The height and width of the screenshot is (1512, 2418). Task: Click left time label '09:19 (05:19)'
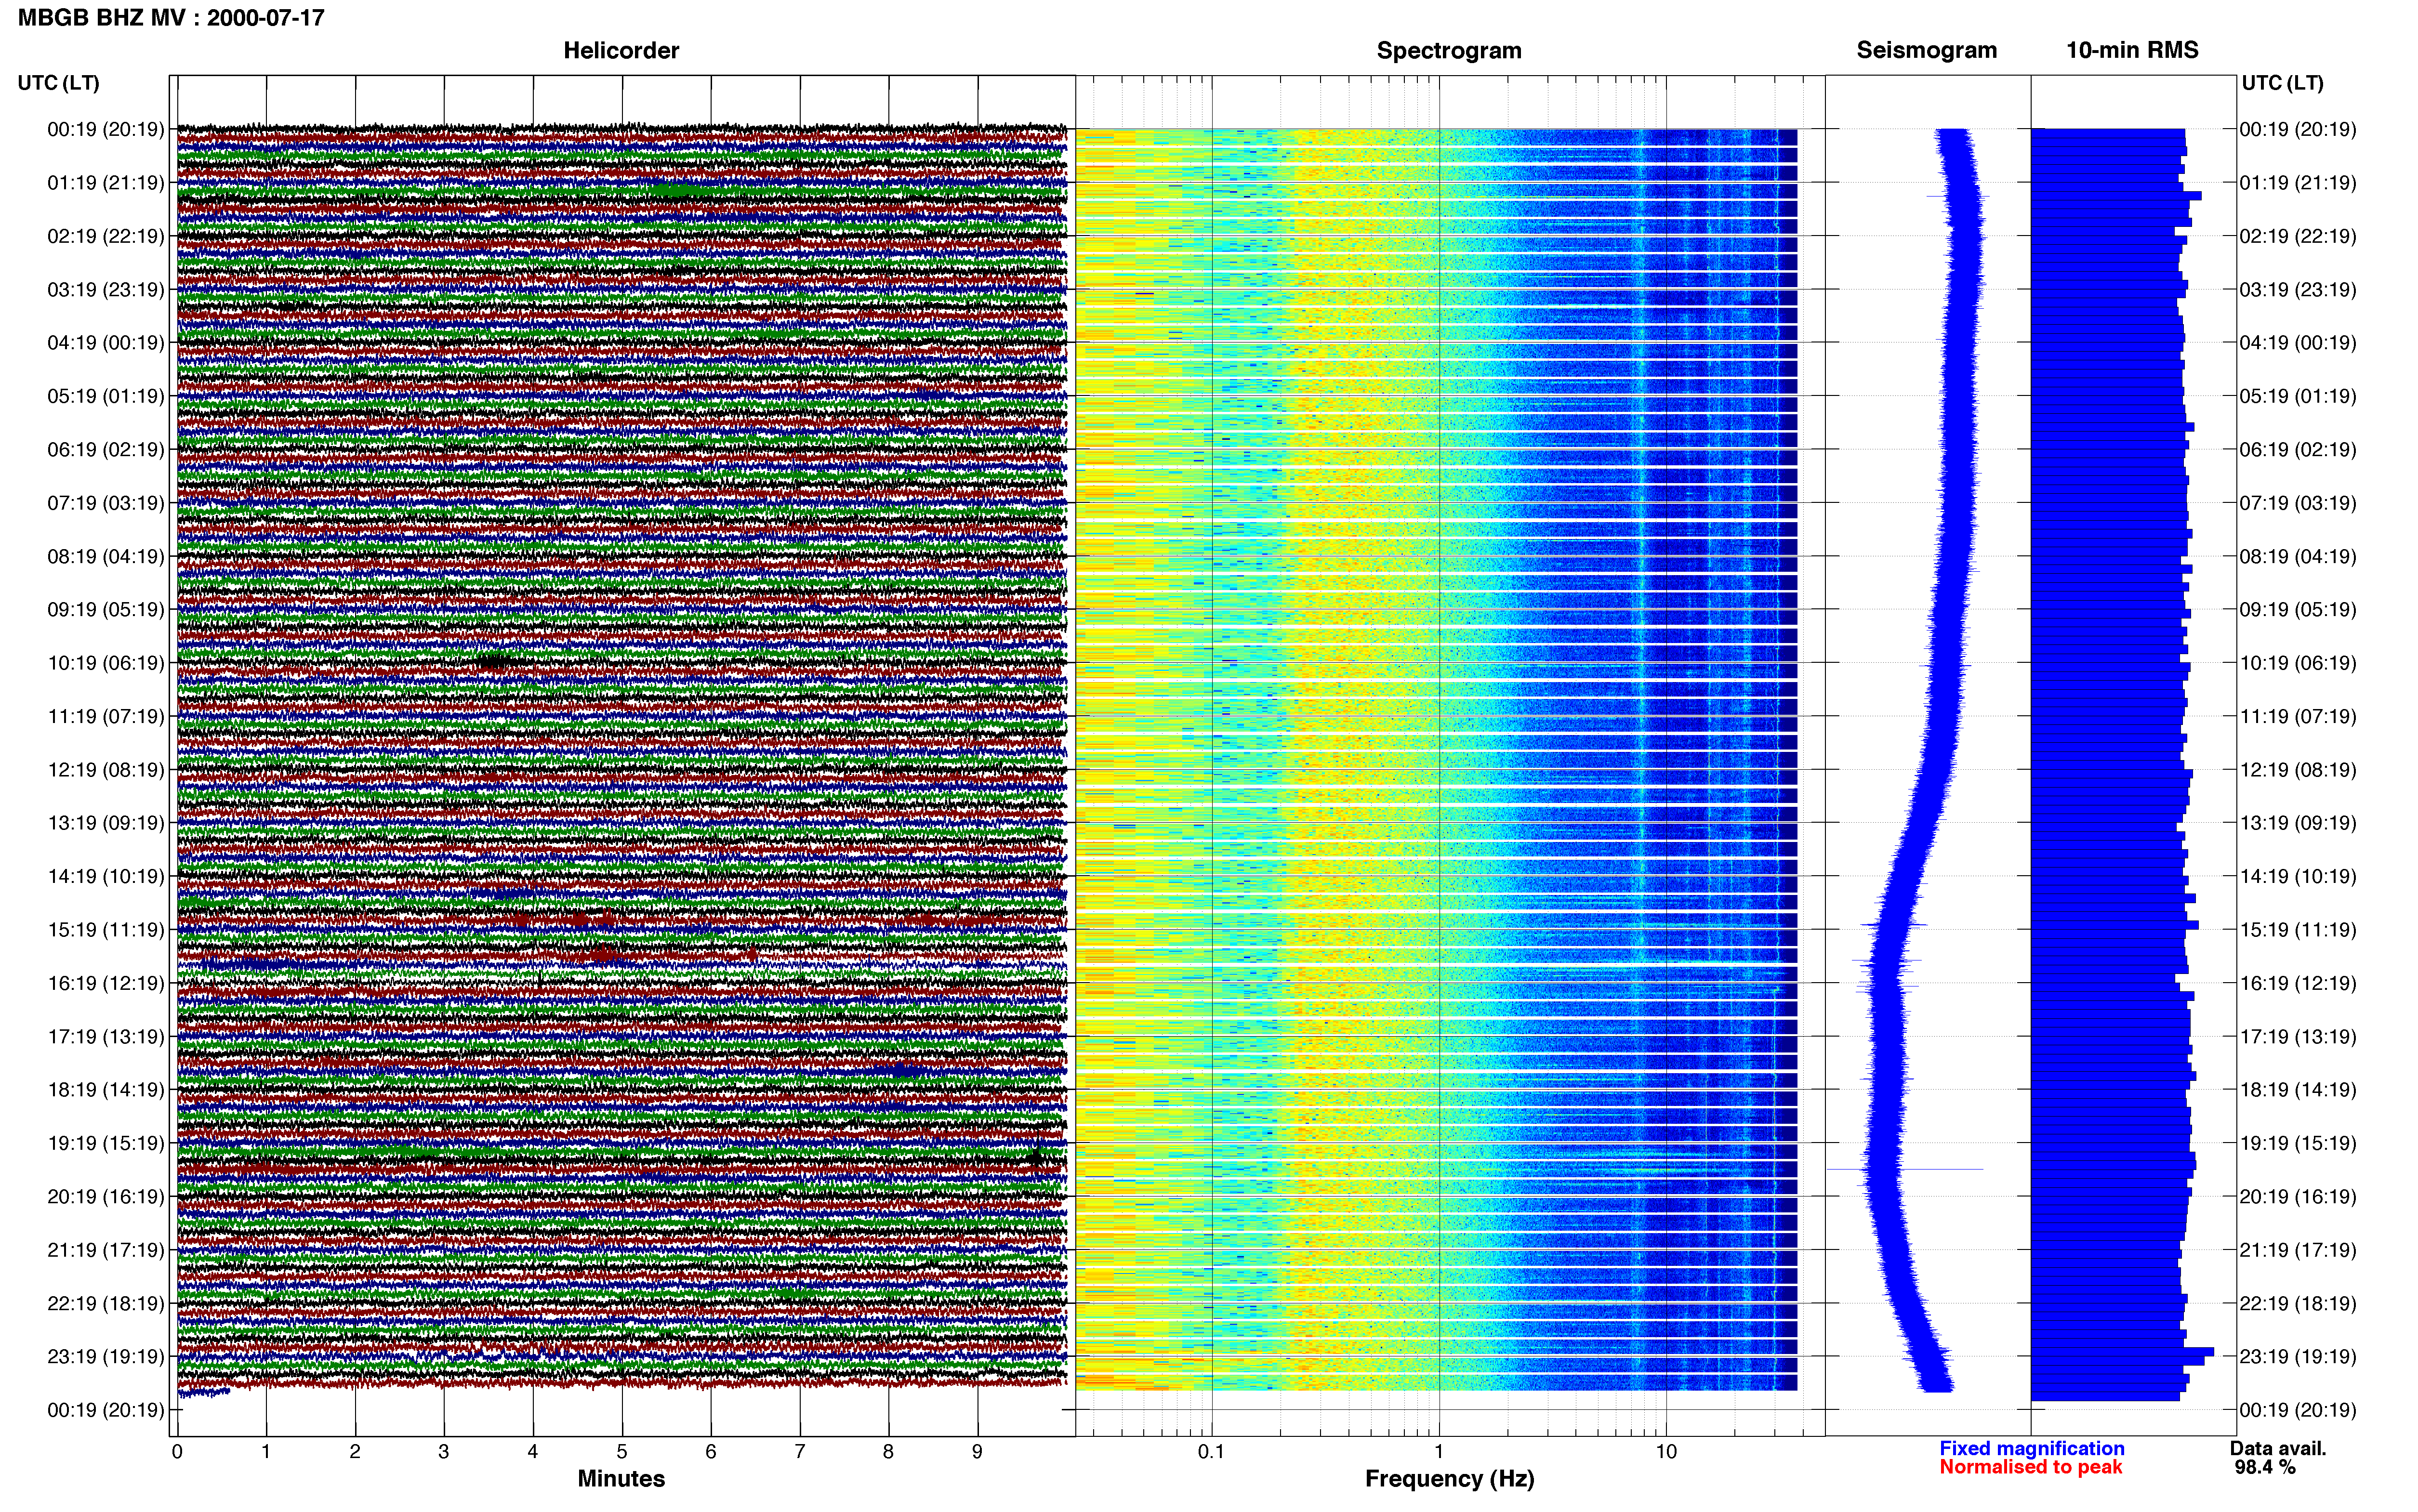[105, 609]
